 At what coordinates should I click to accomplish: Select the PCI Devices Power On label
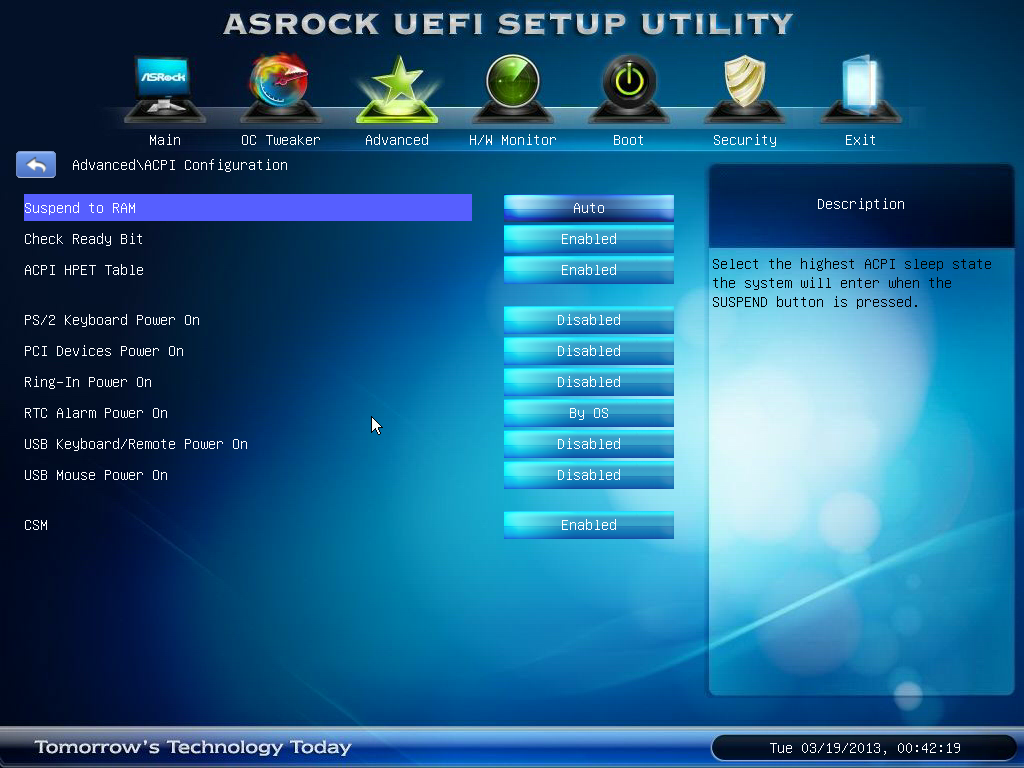[104, 351]
